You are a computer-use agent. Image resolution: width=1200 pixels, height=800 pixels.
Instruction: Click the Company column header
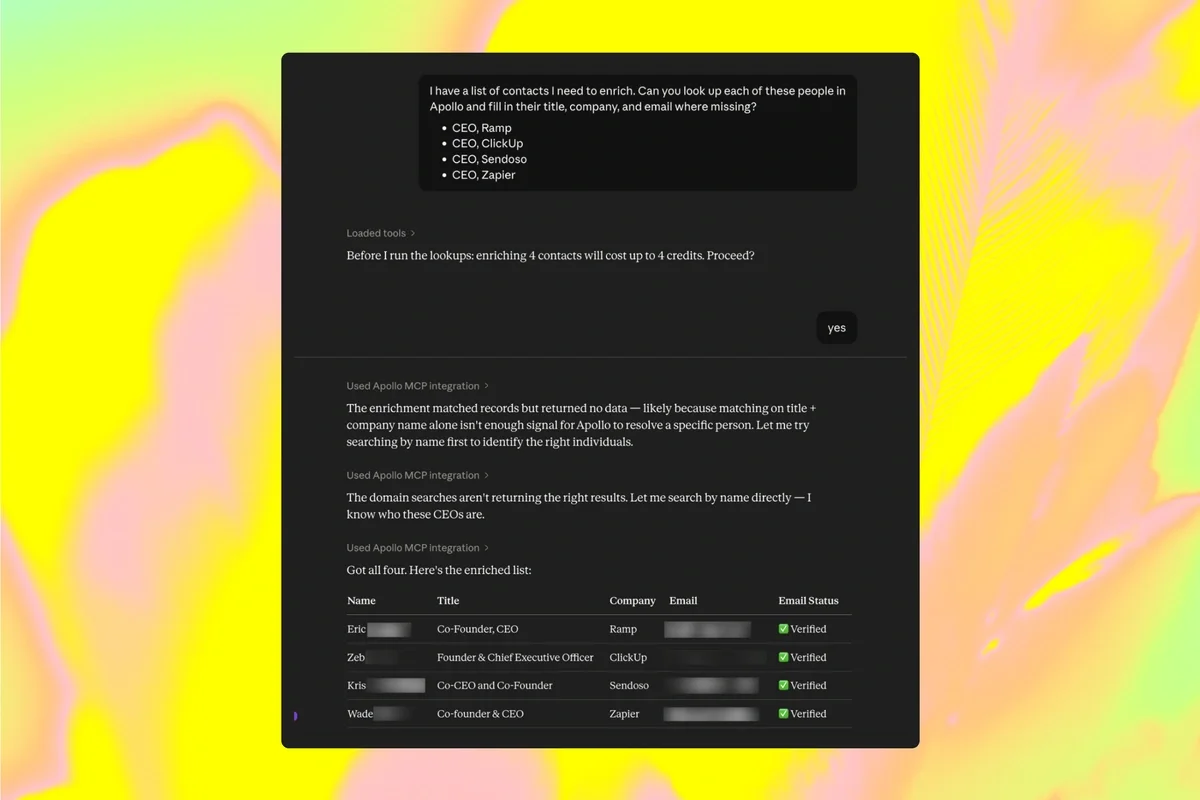click(632, 601)
